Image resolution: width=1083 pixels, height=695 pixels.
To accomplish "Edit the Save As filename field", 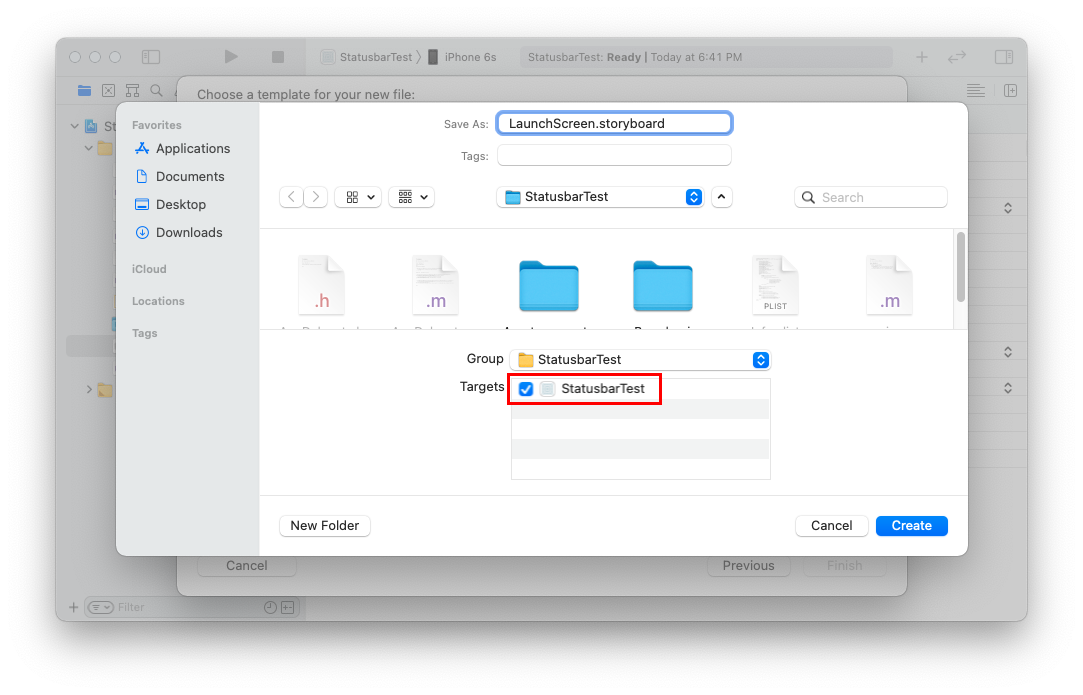I will pyautogui.click(x=614, y=124).
